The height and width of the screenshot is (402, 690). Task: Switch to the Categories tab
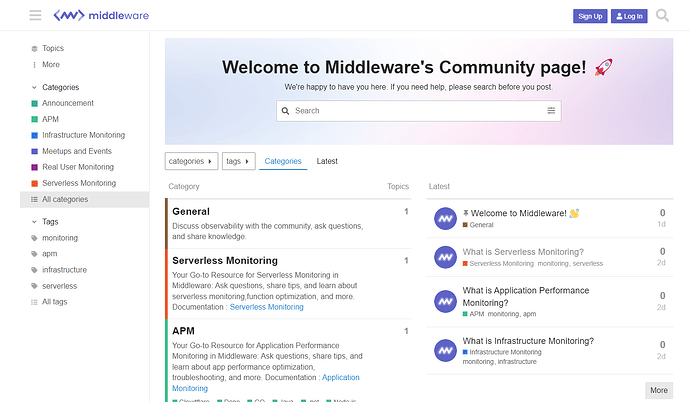point(283,161)
